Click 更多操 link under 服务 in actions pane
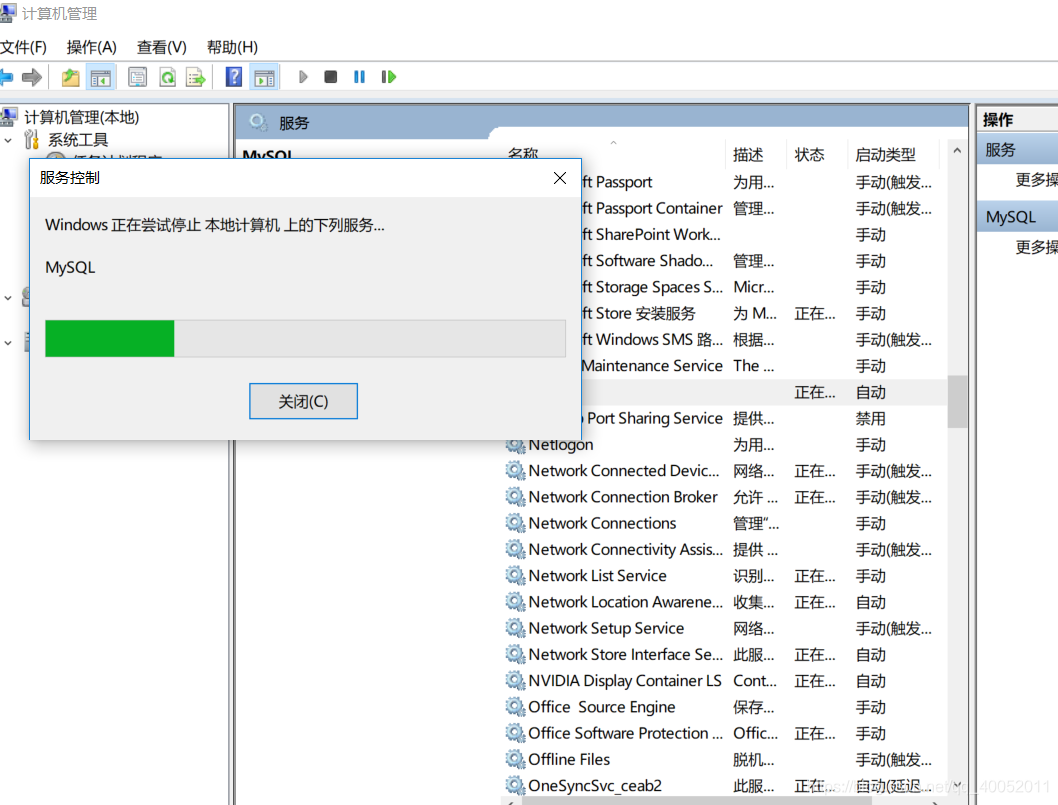This screenshot has height=805, width=1058. pyautogui.click(x=1036, y=179)
